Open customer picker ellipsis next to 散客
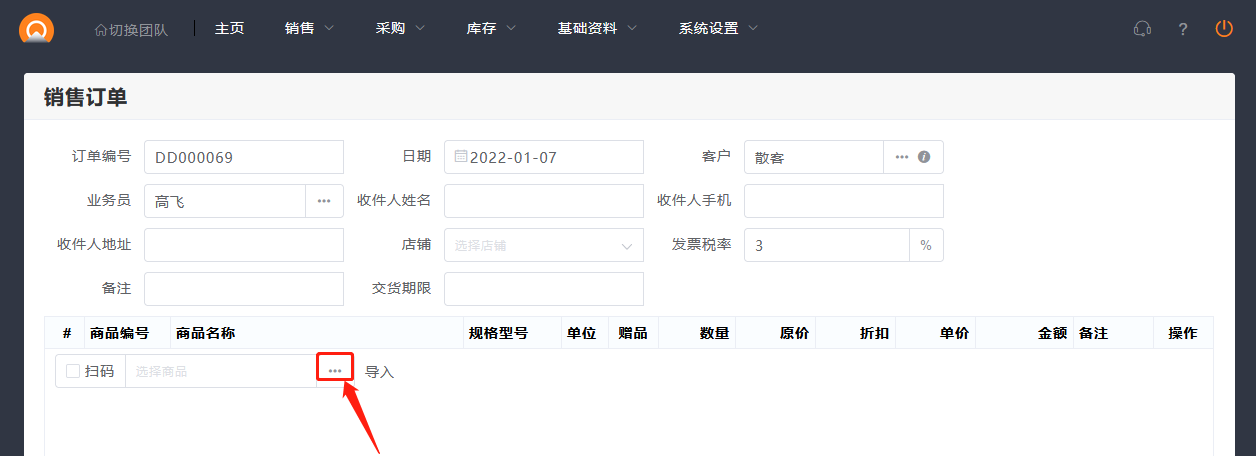 tap(902, 157)
